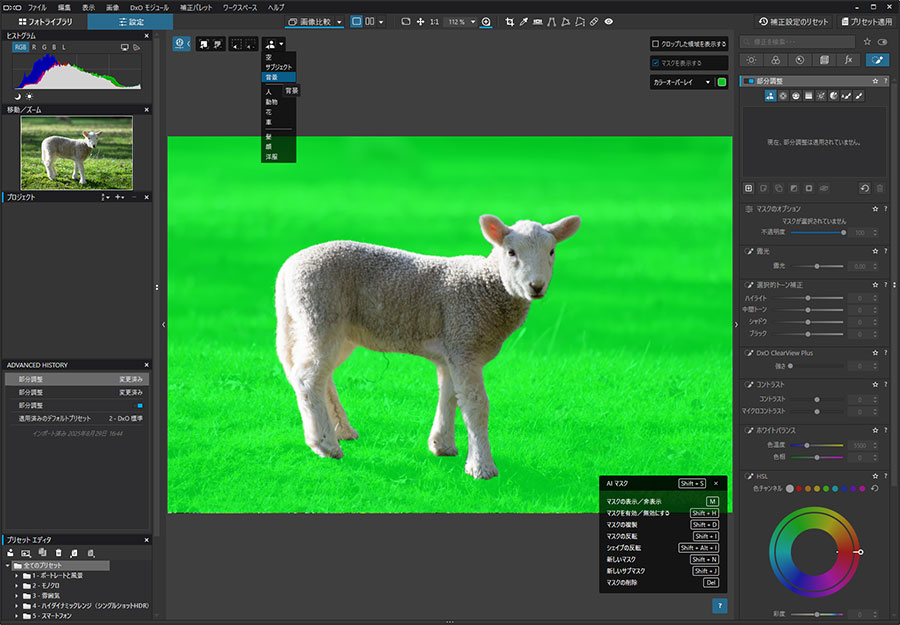Toggle the highlight clipping sun icon
This screenshot has width=900, height=625.
coord(29,96)
